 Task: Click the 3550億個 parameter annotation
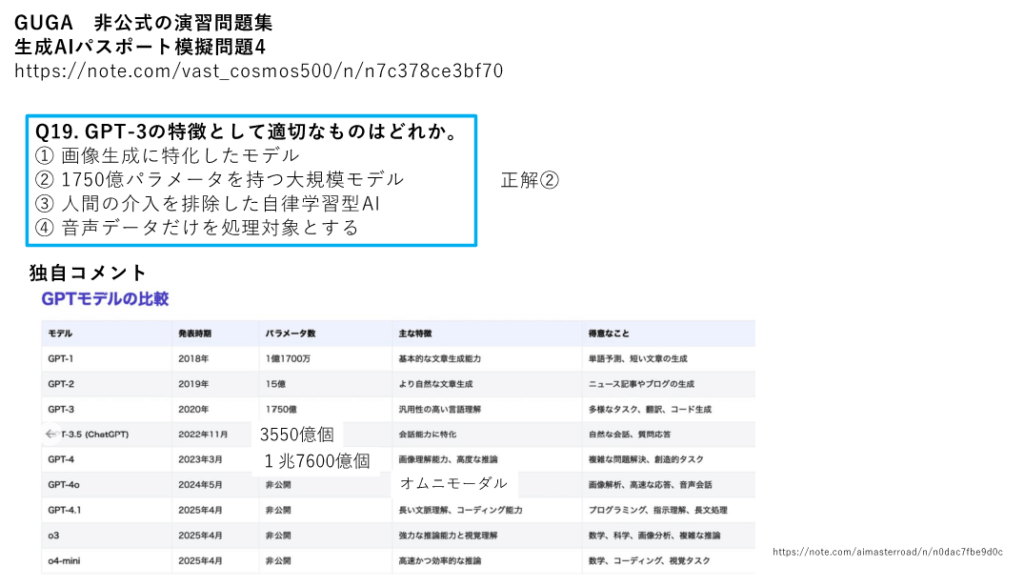tap(296, 435)
